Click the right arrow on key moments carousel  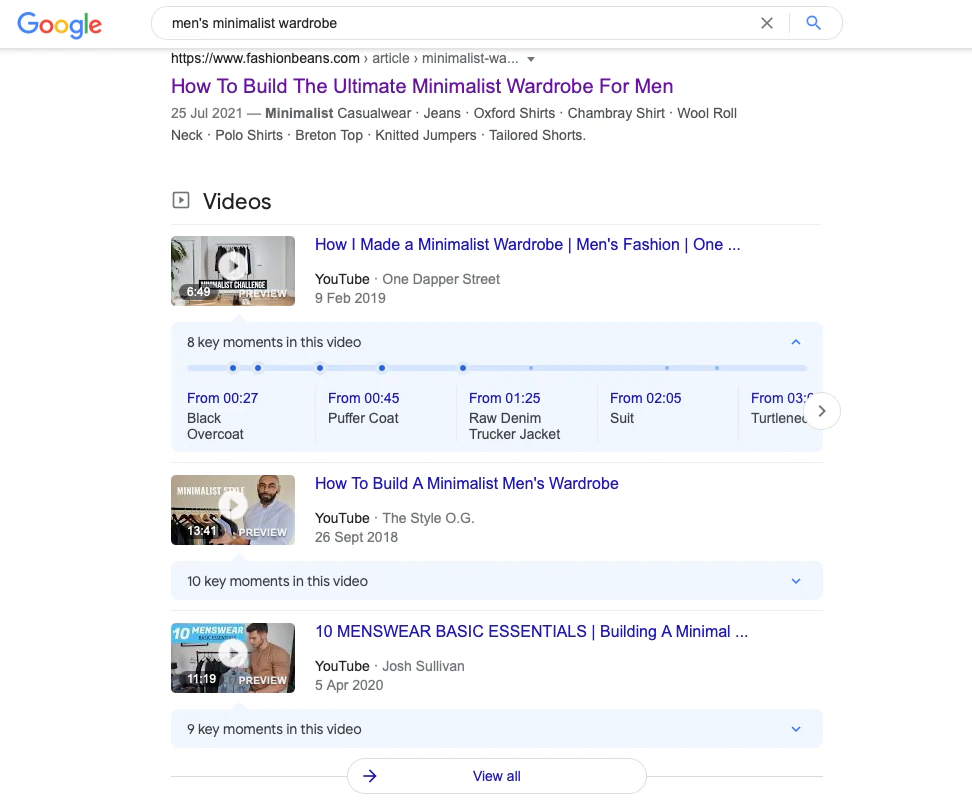(x=822, y=410)
